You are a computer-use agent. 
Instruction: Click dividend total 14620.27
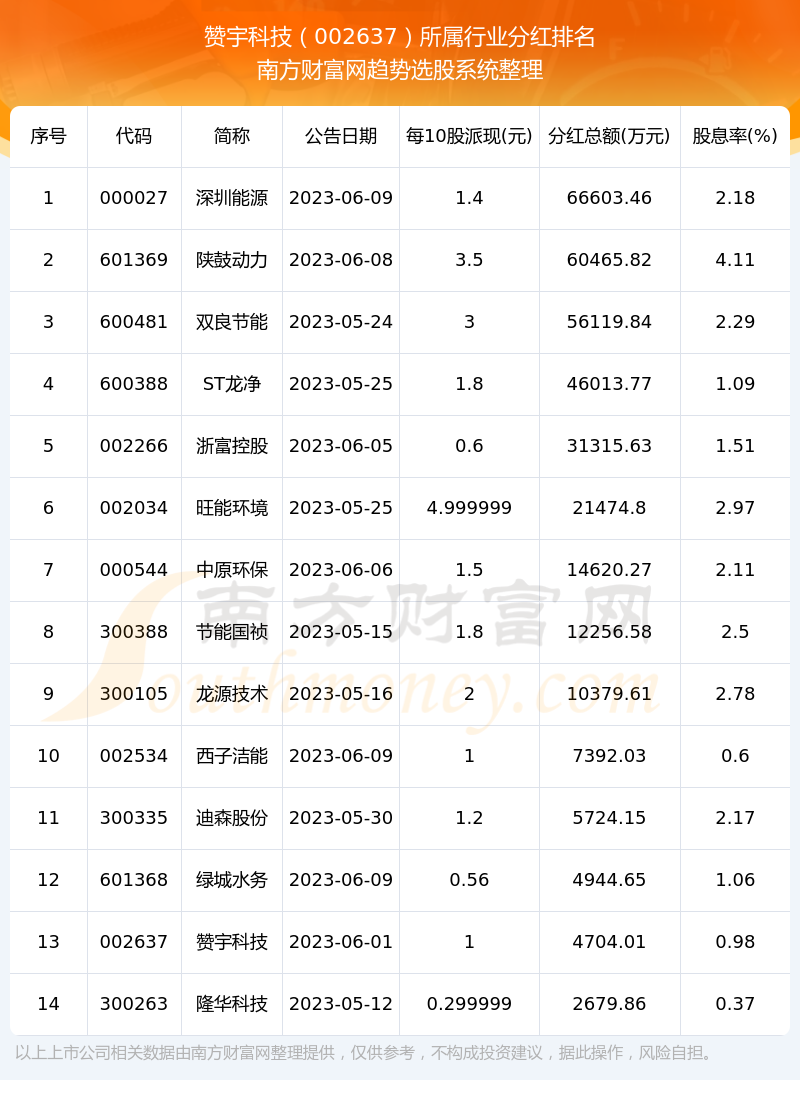(609, 570)
